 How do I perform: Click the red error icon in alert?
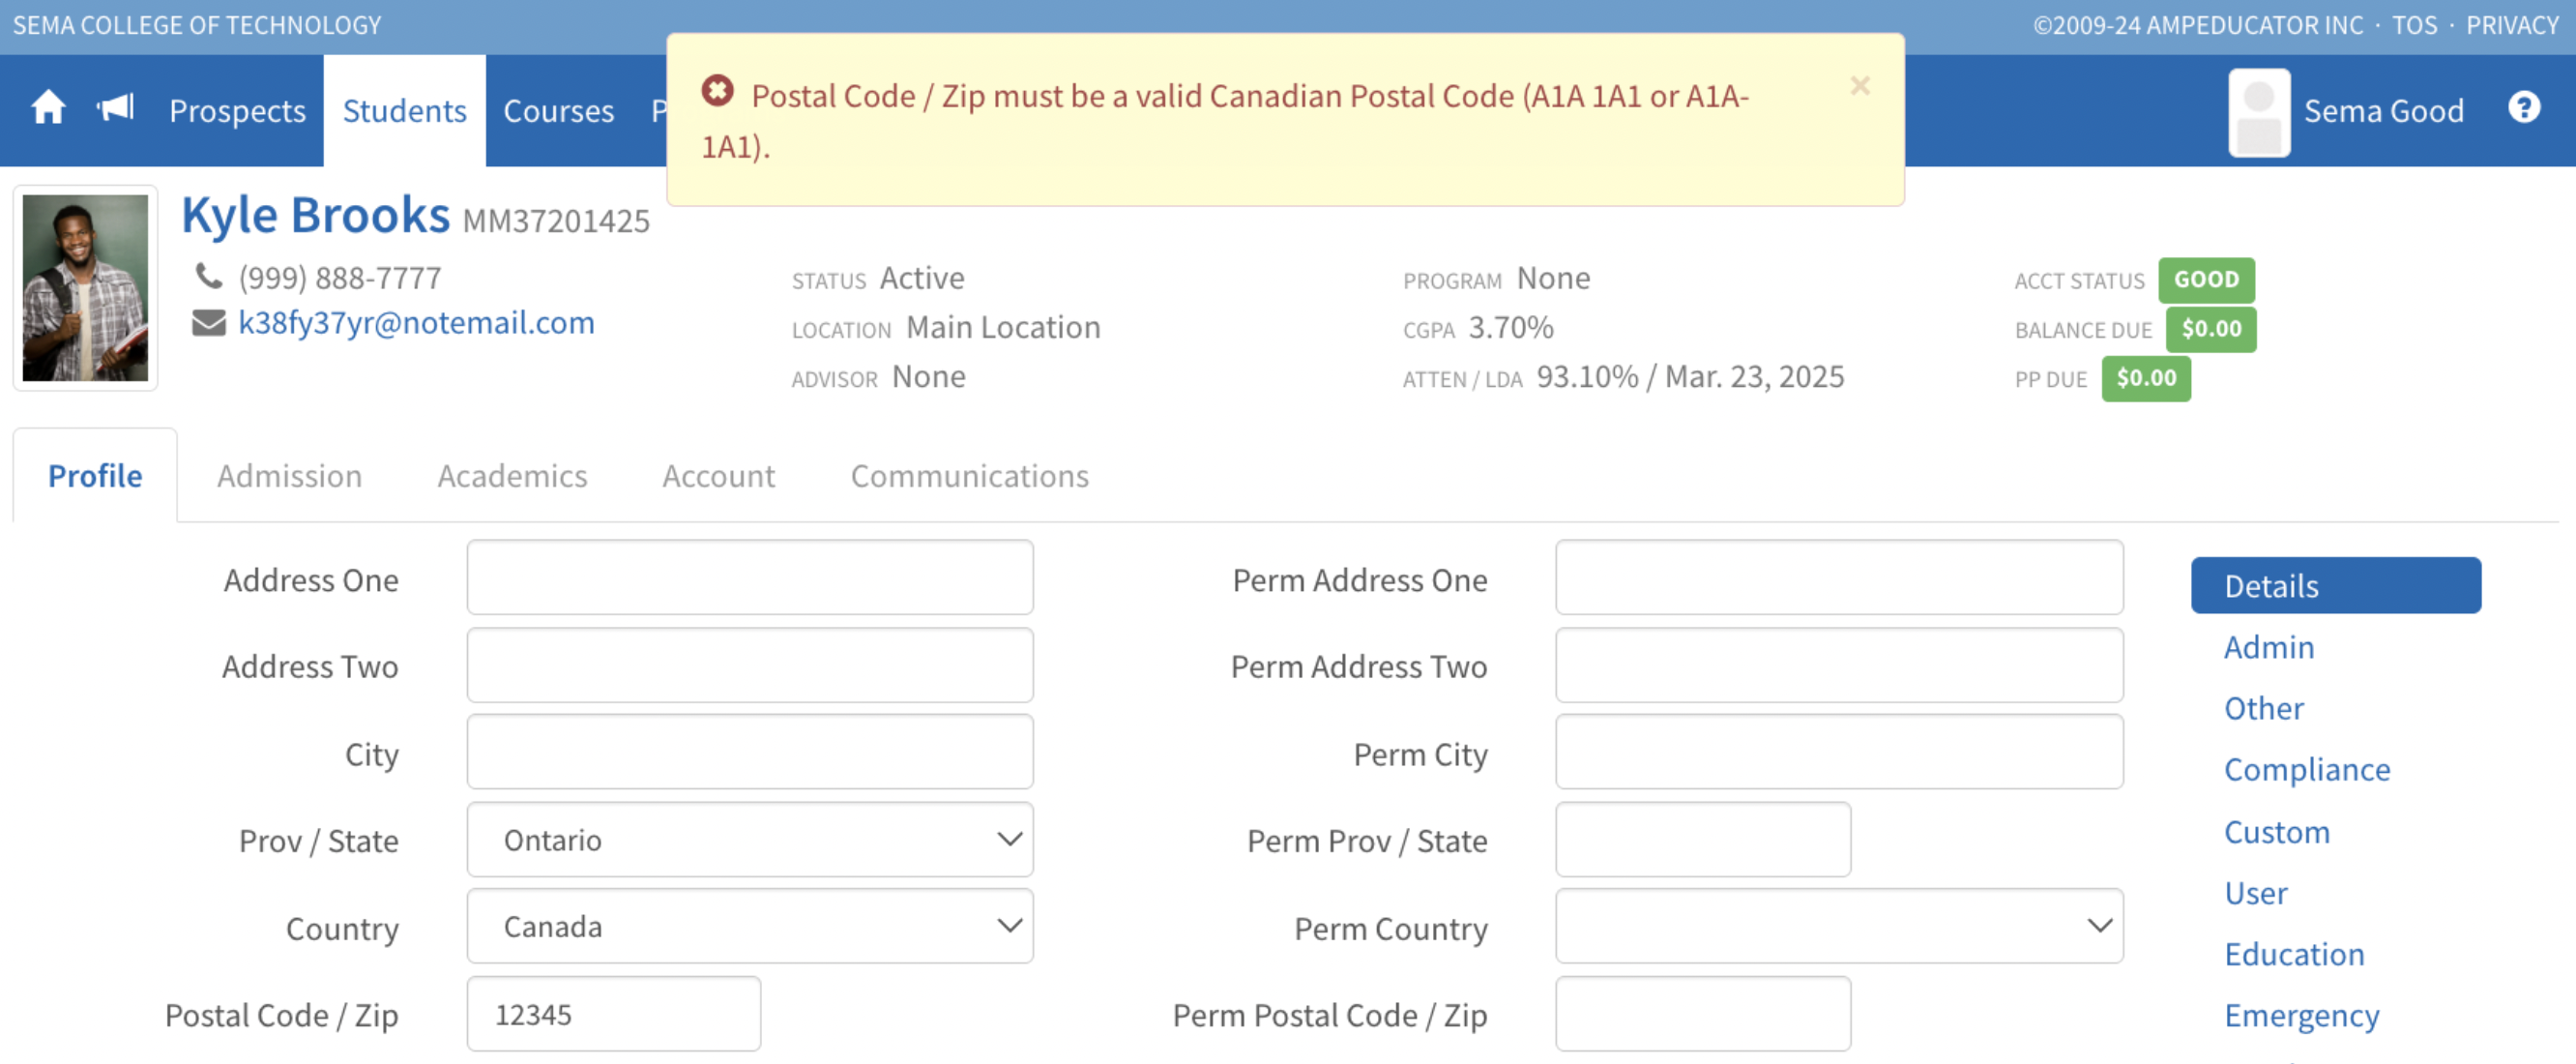pos(717,92)
